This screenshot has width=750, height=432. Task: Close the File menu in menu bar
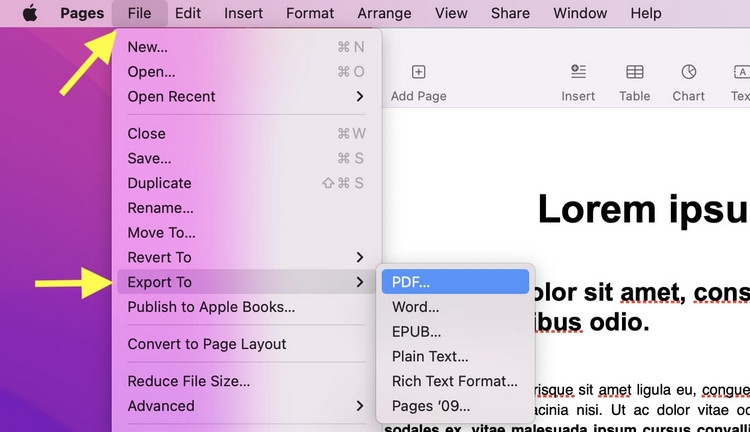pyautogui.click(x=139, y=13)
